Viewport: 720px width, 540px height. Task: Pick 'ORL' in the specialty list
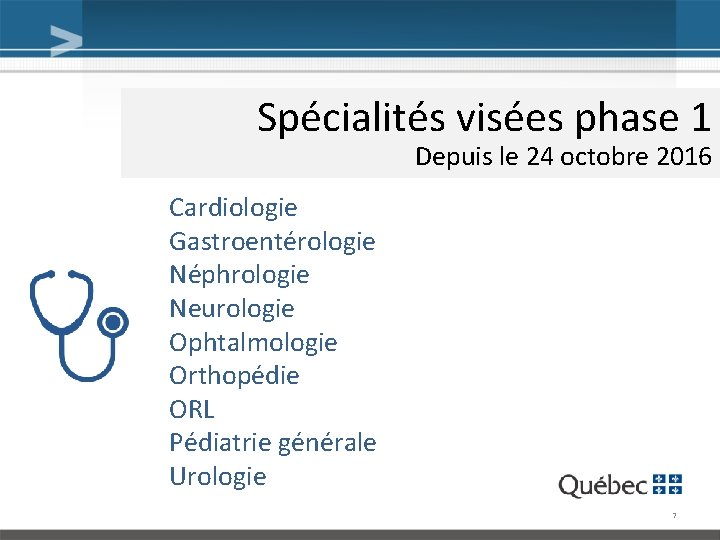click(x=192, y=409)
